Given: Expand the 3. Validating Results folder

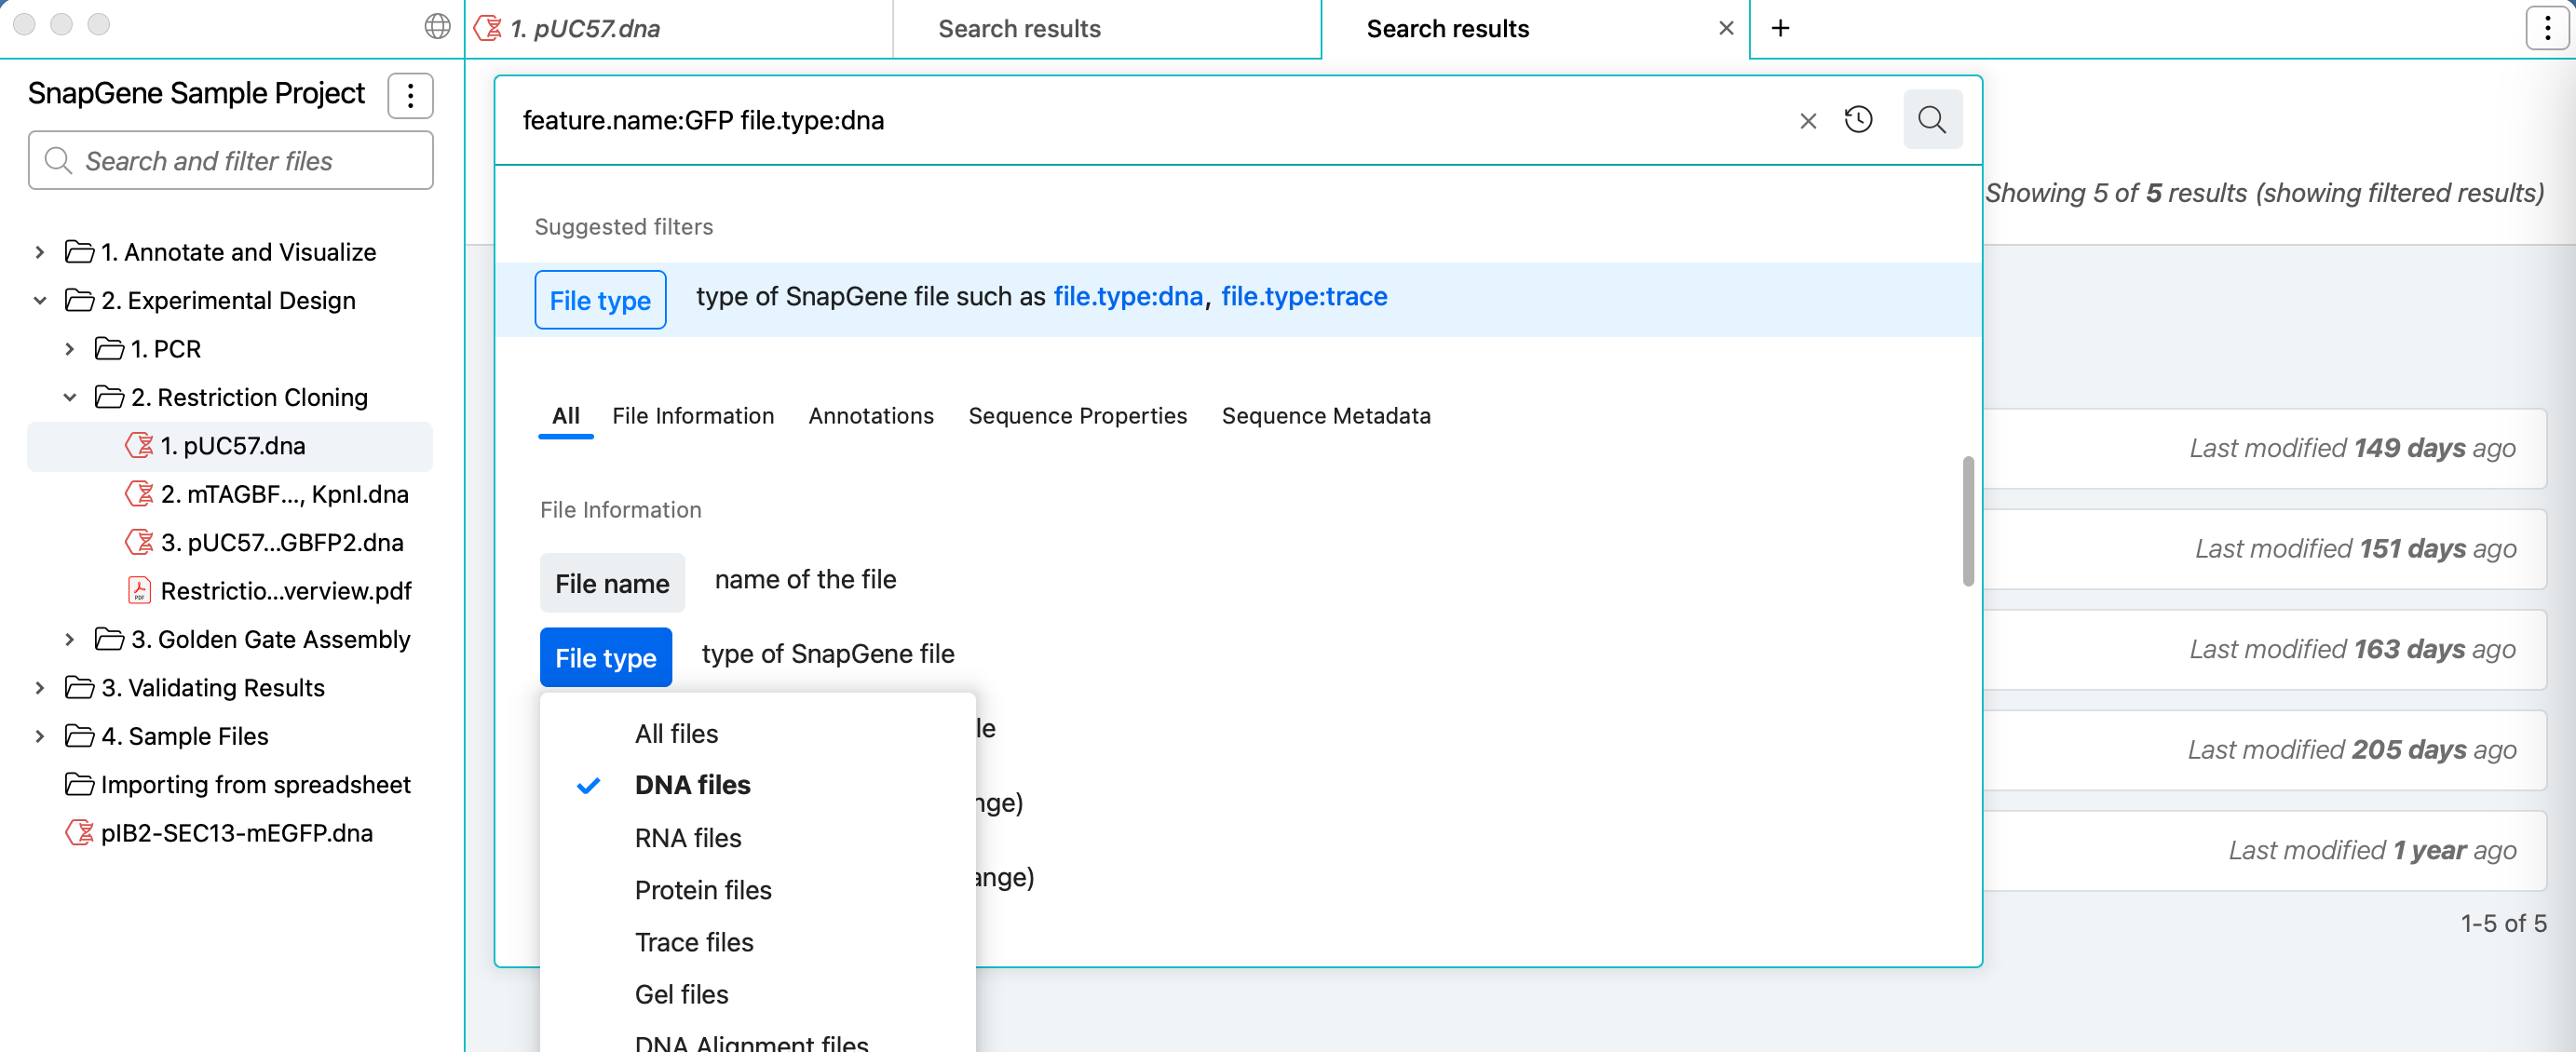Looking at the screenshot, I should click(39, 688).
